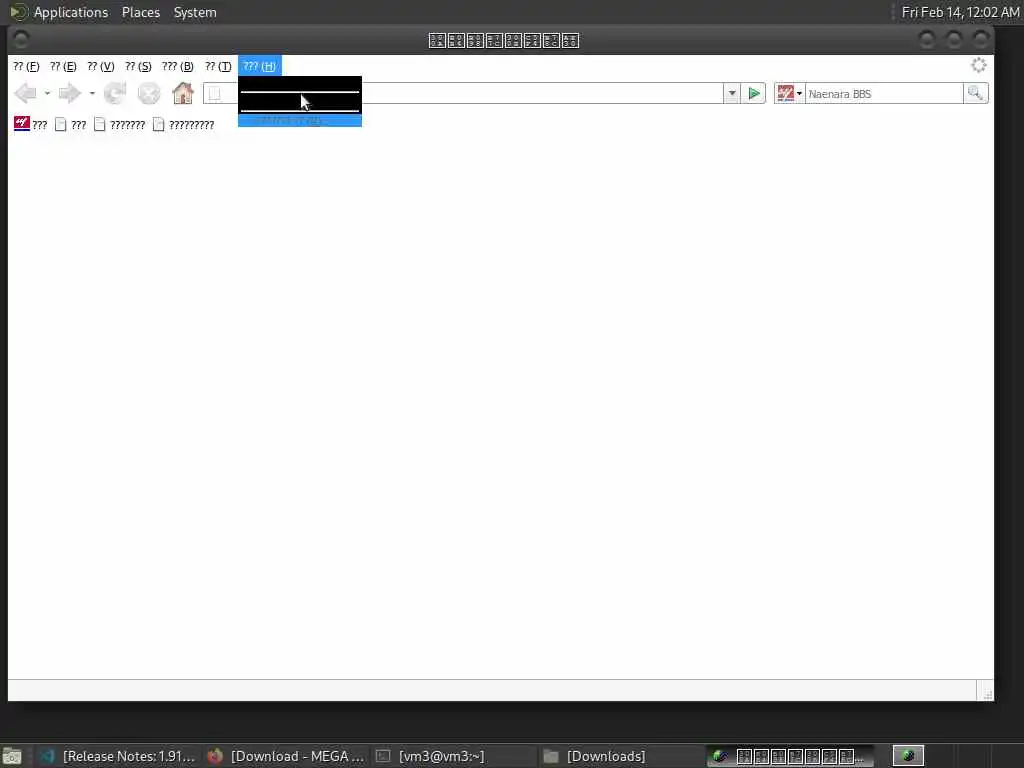The height and width of the screenshot is (768, 1024).
Task: Stop page loading with the X icon
Action: 149,93
